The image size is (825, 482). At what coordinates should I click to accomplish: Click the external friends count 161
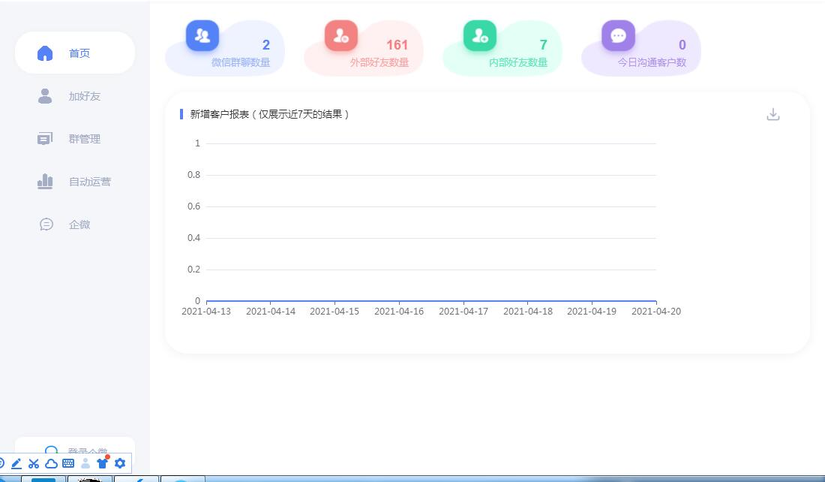(397, 45)
